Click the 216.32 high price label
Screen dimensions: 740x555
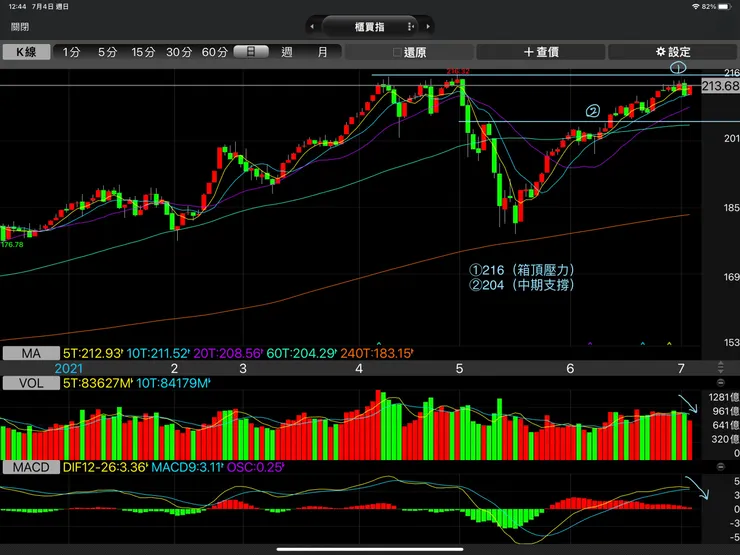pyautogui.click(x=458, y=72)
